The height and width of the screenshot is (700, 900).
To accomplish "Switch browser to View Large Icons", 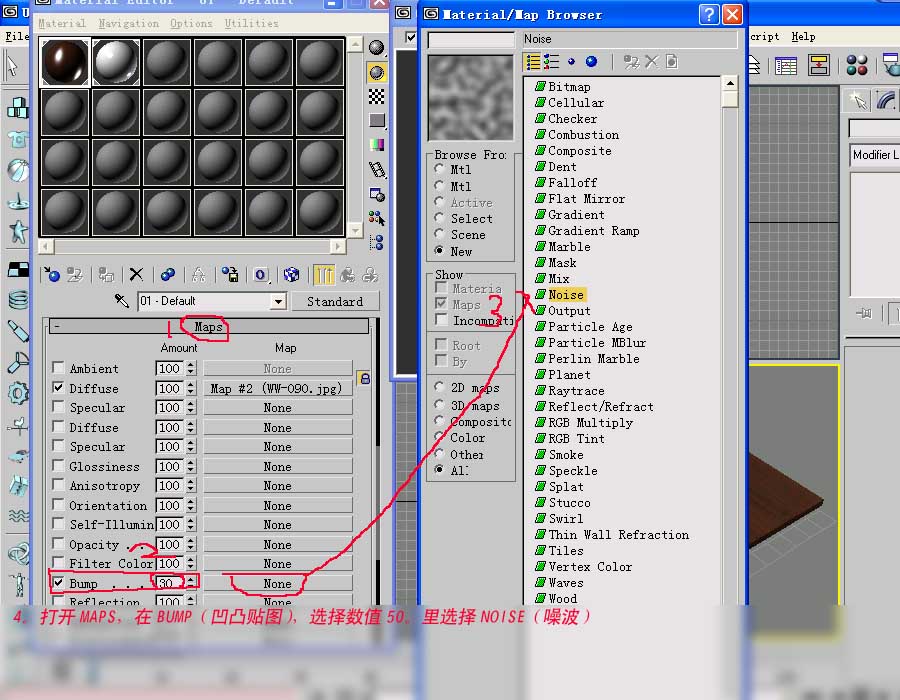I will click(591, 61).
